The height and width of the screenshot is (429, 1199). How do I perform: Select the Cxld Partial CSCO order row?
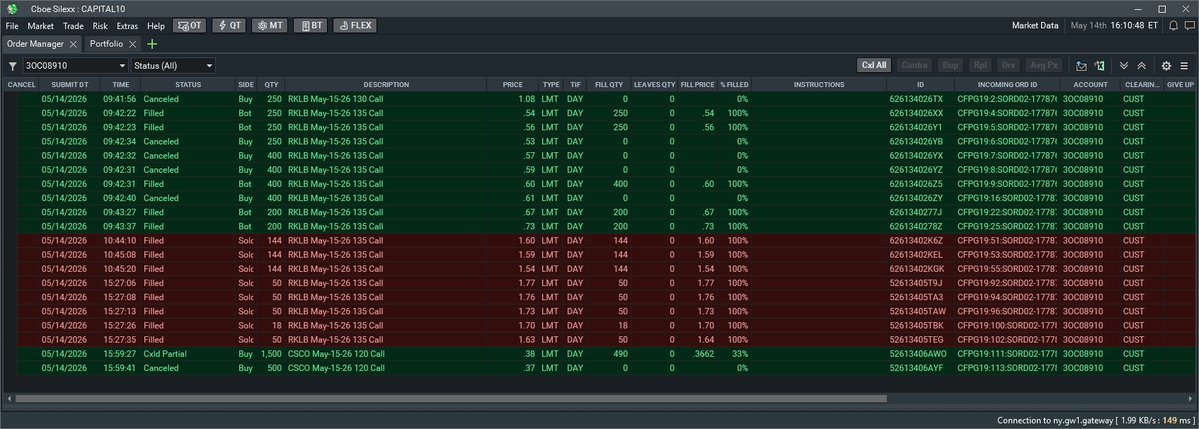pyautogui.click(x=600, y=354)
